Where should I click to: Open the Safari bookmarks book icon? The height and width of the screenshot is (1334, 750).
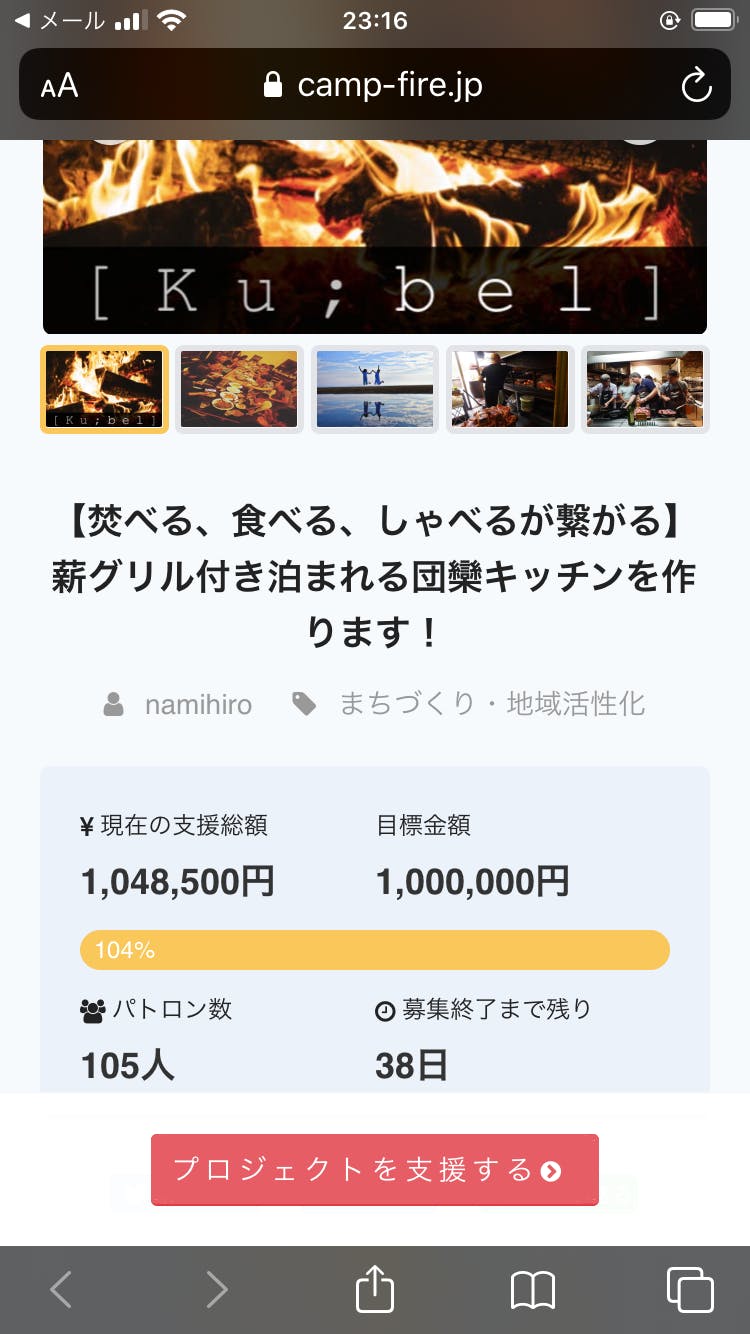click(532, 1290)
